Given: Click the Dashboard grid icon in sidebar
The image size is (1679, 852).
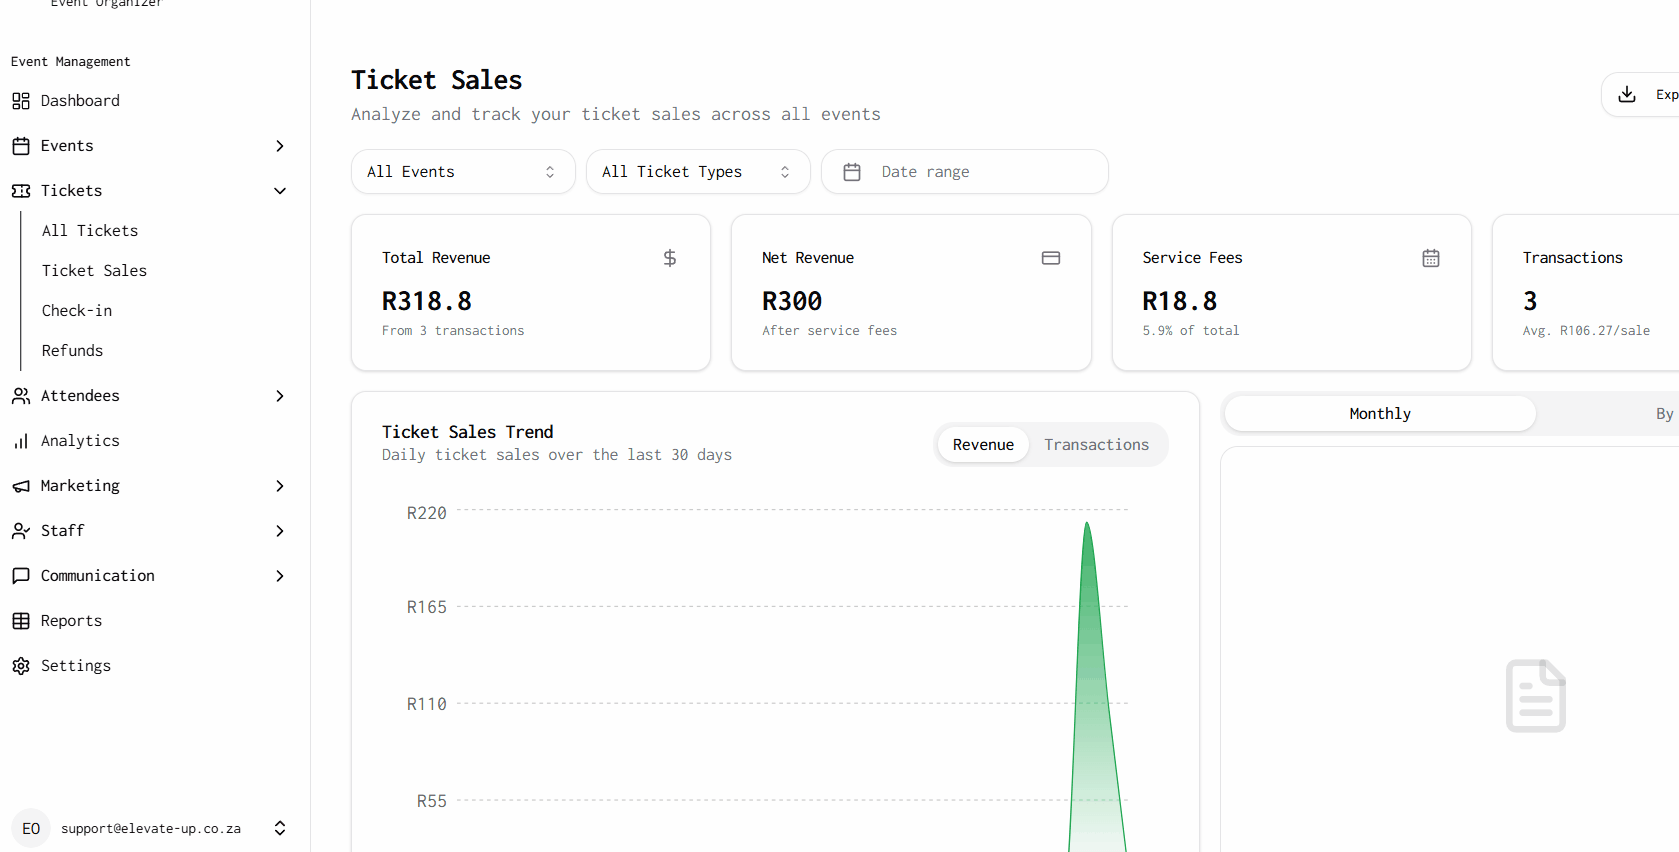Looking at the screenshot, I should (x=20, y=101).
